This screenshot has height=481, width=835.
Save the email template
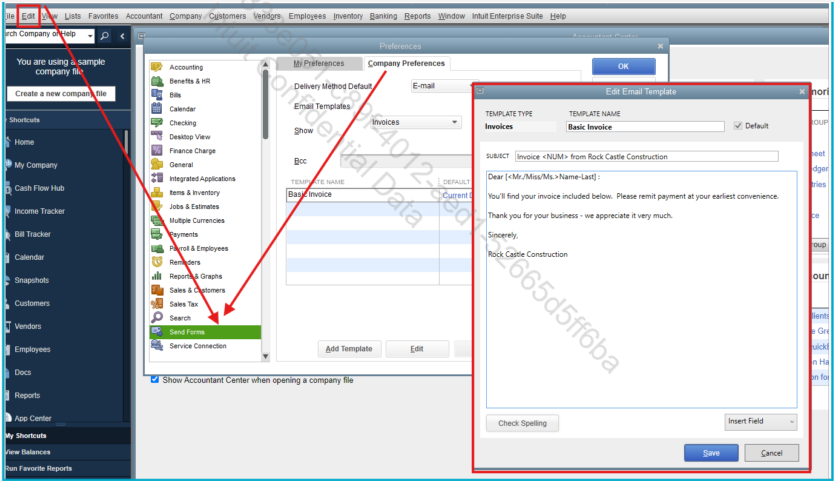click(711, 453)
